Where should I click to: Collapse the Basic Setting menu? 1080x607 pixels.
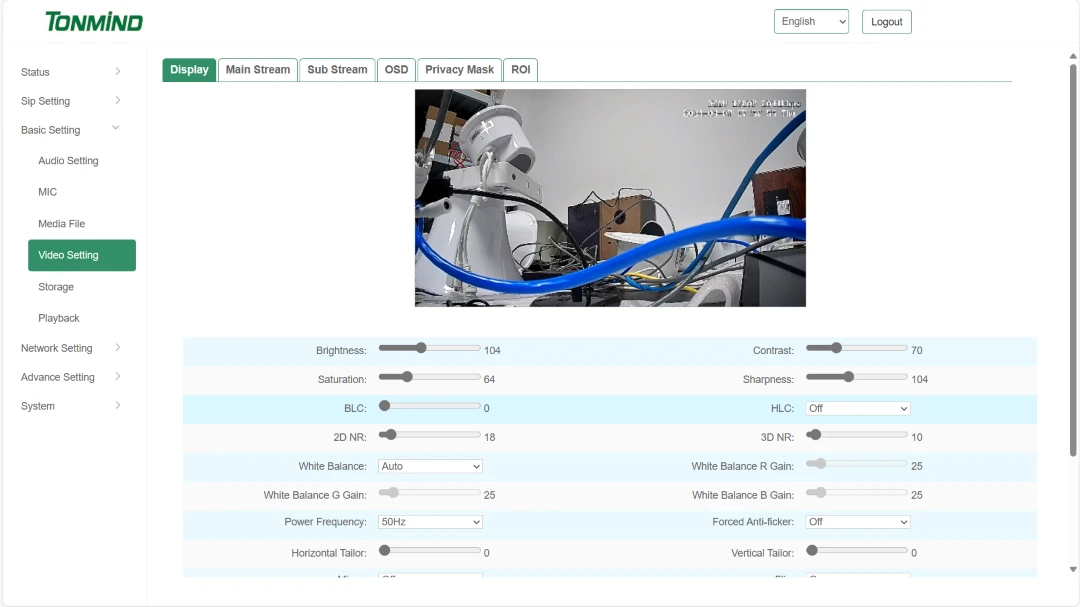pos(71,130)
